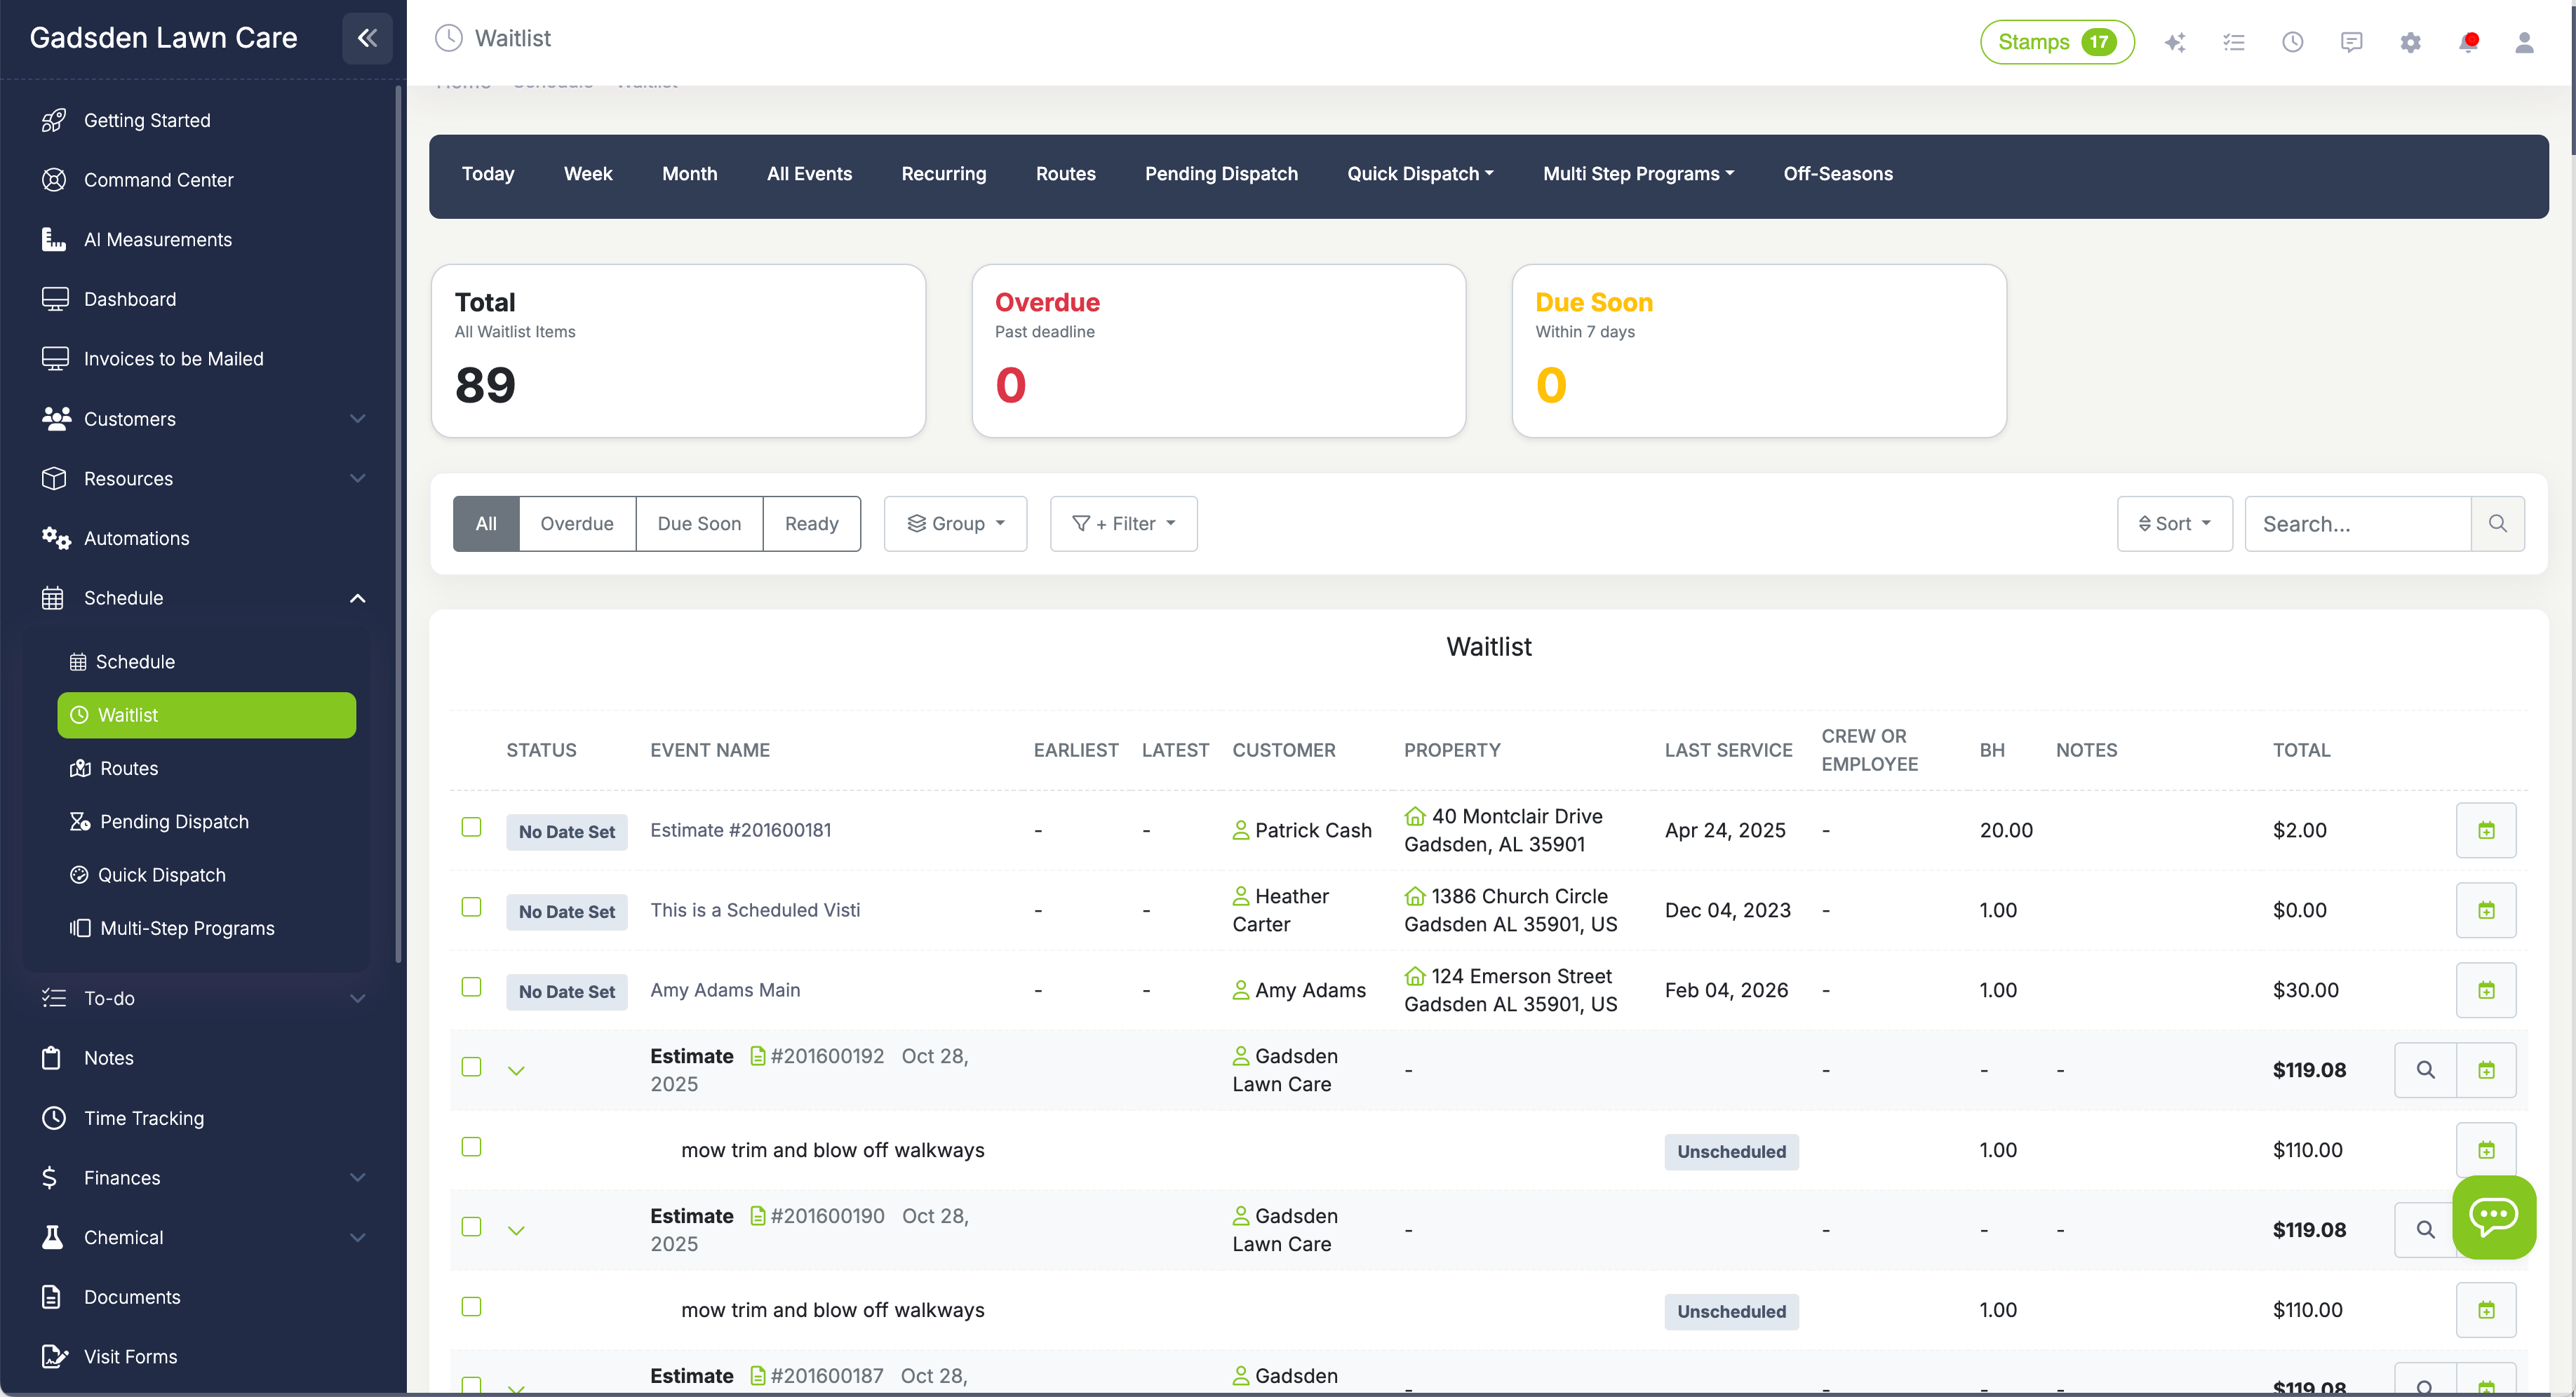Open settings via gear icon
Screen dimensions: 2576x1397
coord(2410,42)
